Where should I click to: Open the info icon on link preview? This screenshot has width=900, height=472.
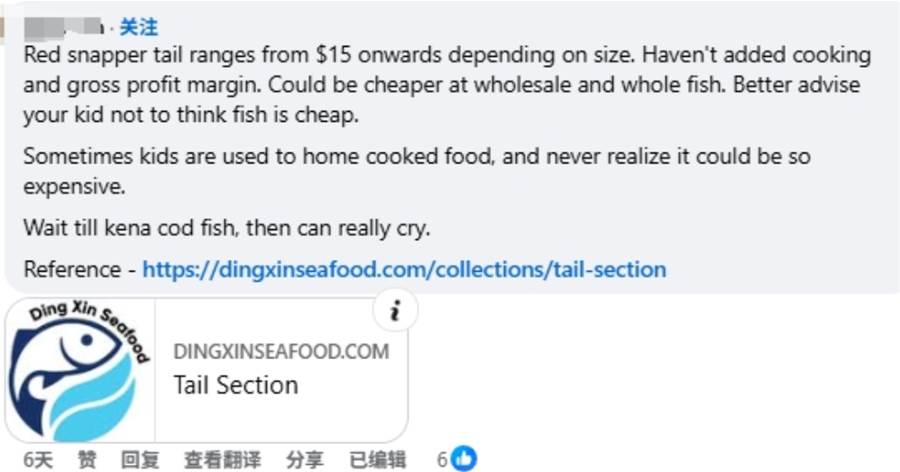tap(395, 311)
